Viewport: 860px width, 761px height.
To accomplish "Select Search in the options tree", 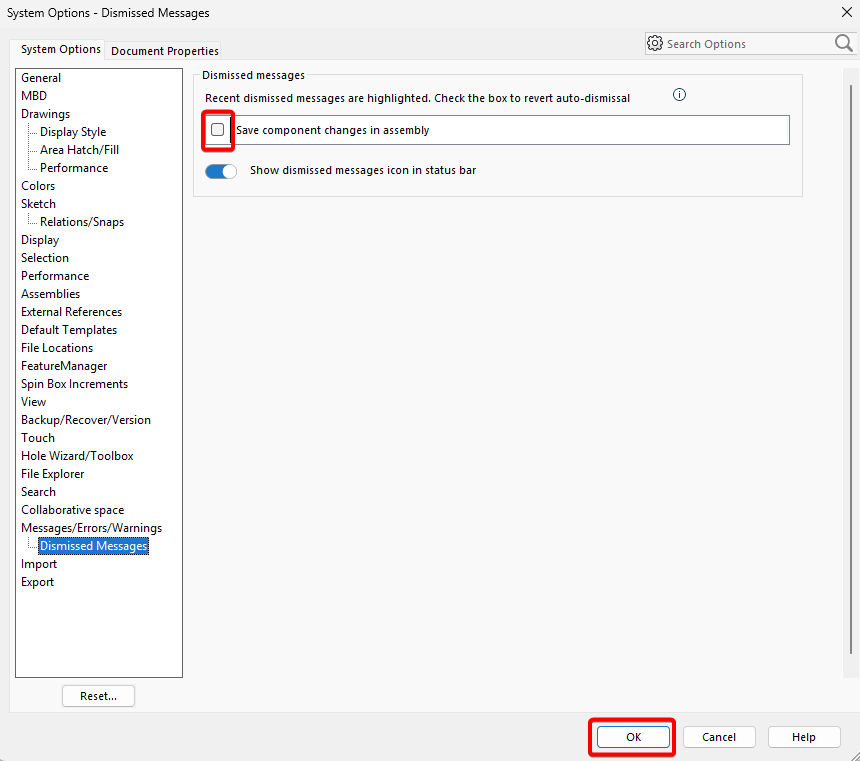I will [38, 492].
